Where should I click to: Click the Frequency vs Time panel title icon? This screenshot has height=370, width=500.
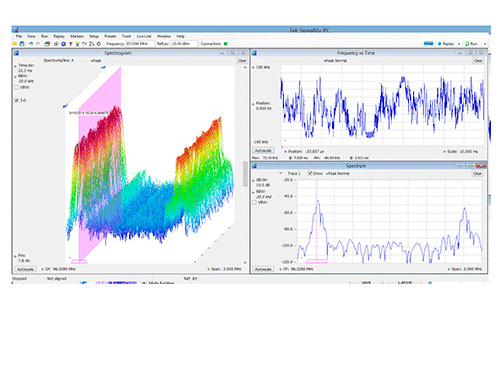click(x=255, y=53)
